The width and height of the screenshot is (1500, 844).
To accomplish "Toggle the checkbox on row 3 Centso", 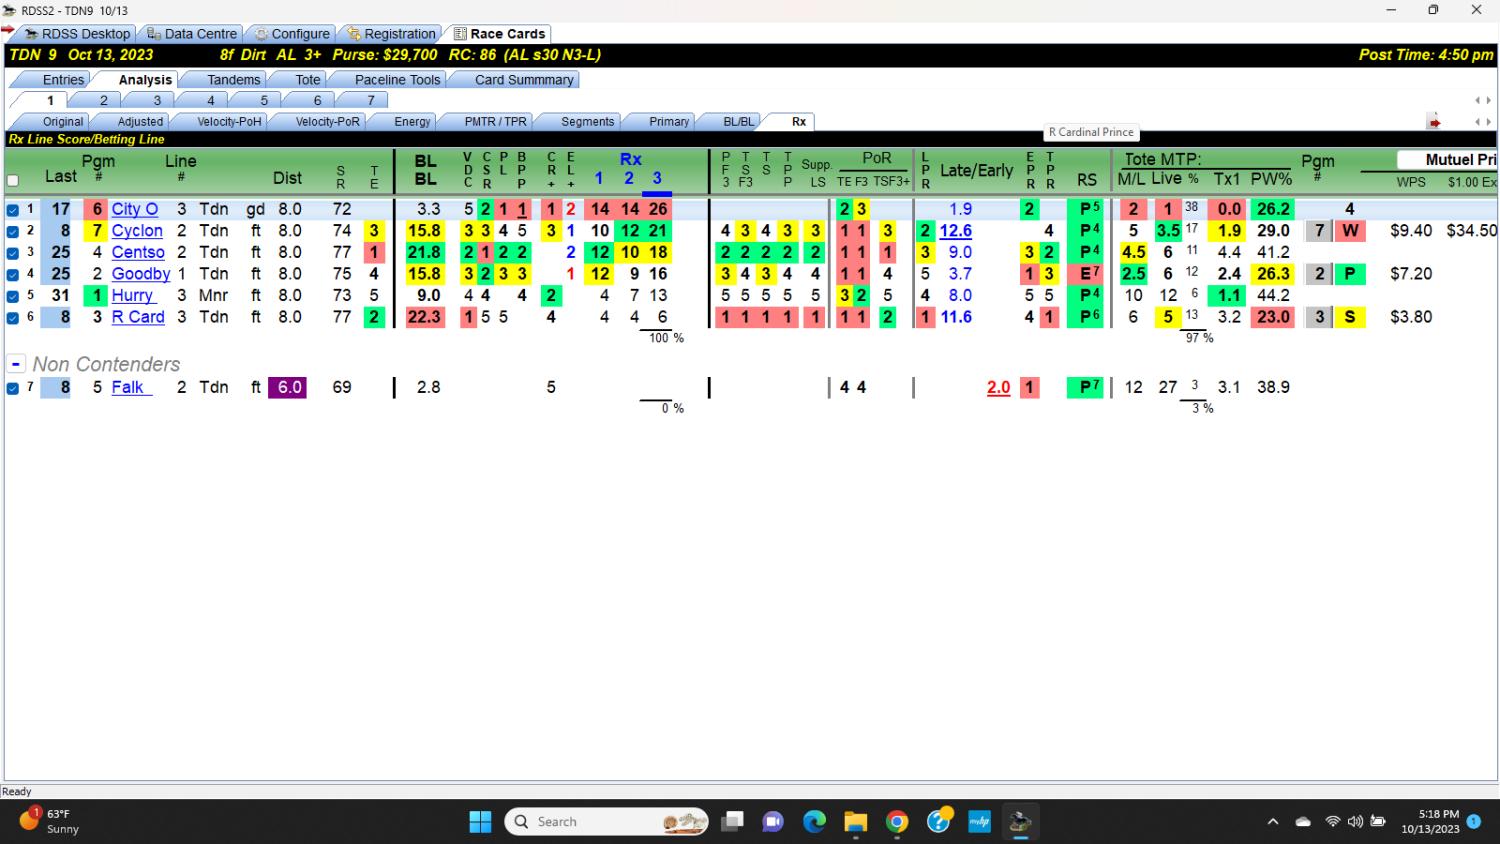I will point(13,253).
